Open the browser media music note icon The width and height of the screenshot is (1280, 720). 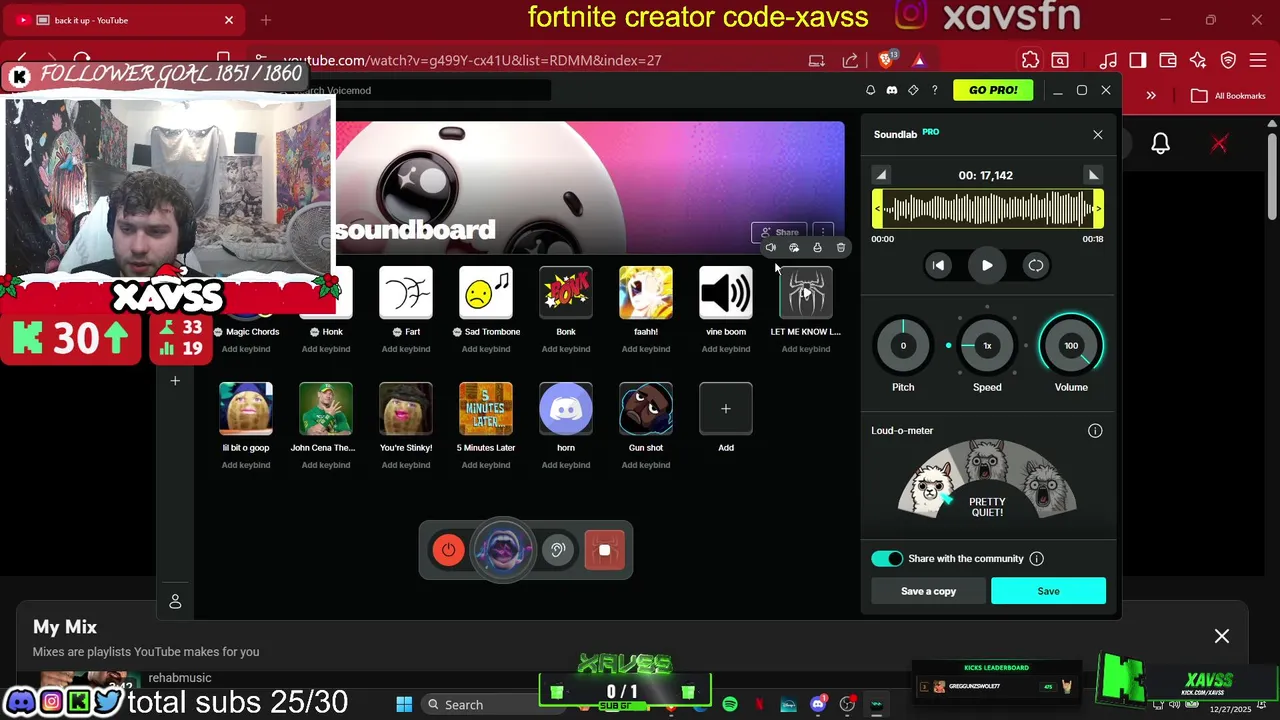pos(1108,60)
